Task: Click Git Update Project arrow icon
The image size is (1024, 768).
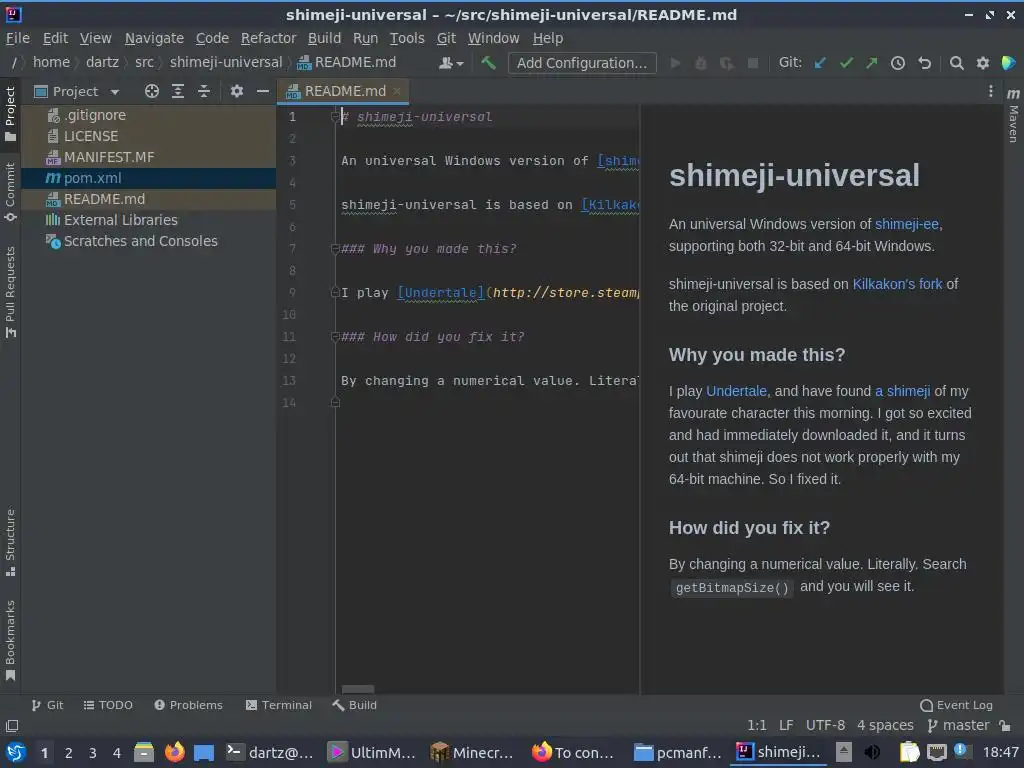Action: (820, 63)
